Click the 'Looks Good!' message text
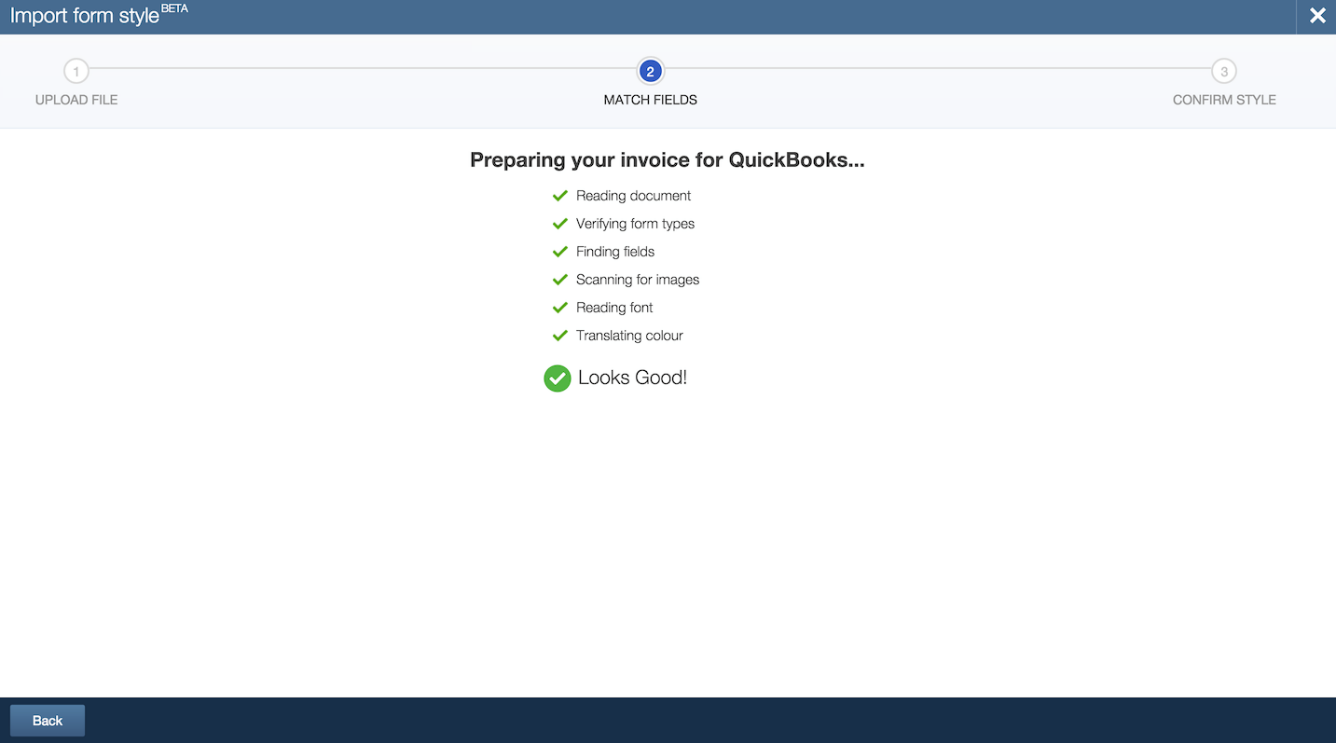1336x743 pixels. point(632,378)
